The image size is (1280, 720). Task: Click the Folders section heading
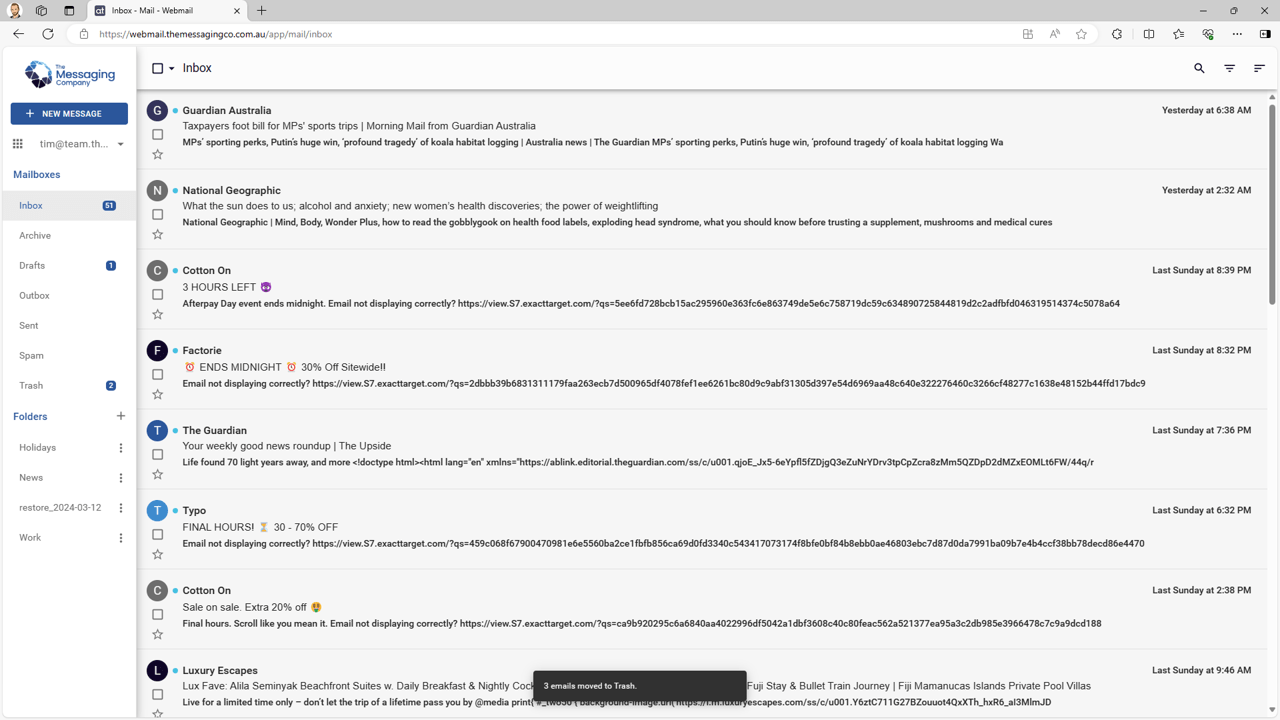point(30,416)
